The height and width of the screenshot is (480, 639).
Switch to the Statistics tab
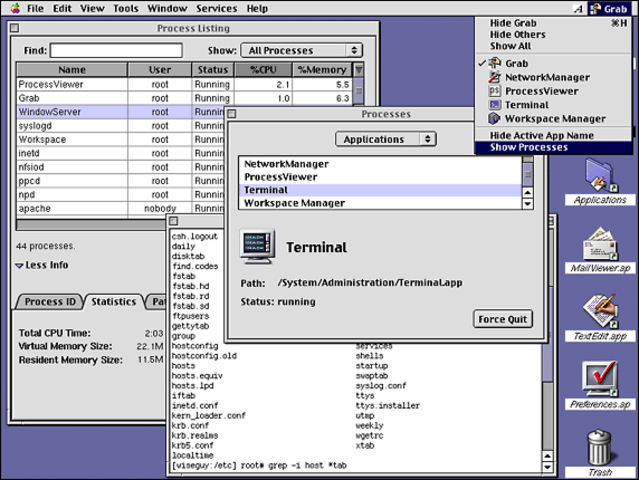click(x=113, y=302)
